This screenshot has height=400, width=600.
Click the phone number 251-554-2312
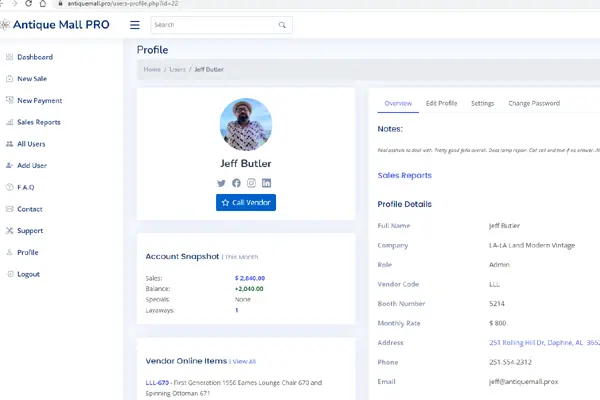tap(510, 362)
